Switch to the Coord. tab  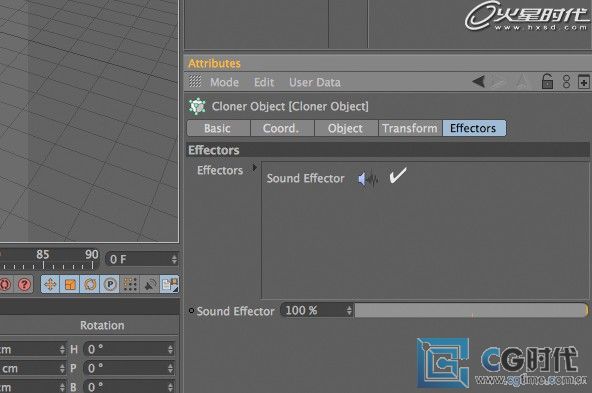pyautogui.click(x=282, y=128)
